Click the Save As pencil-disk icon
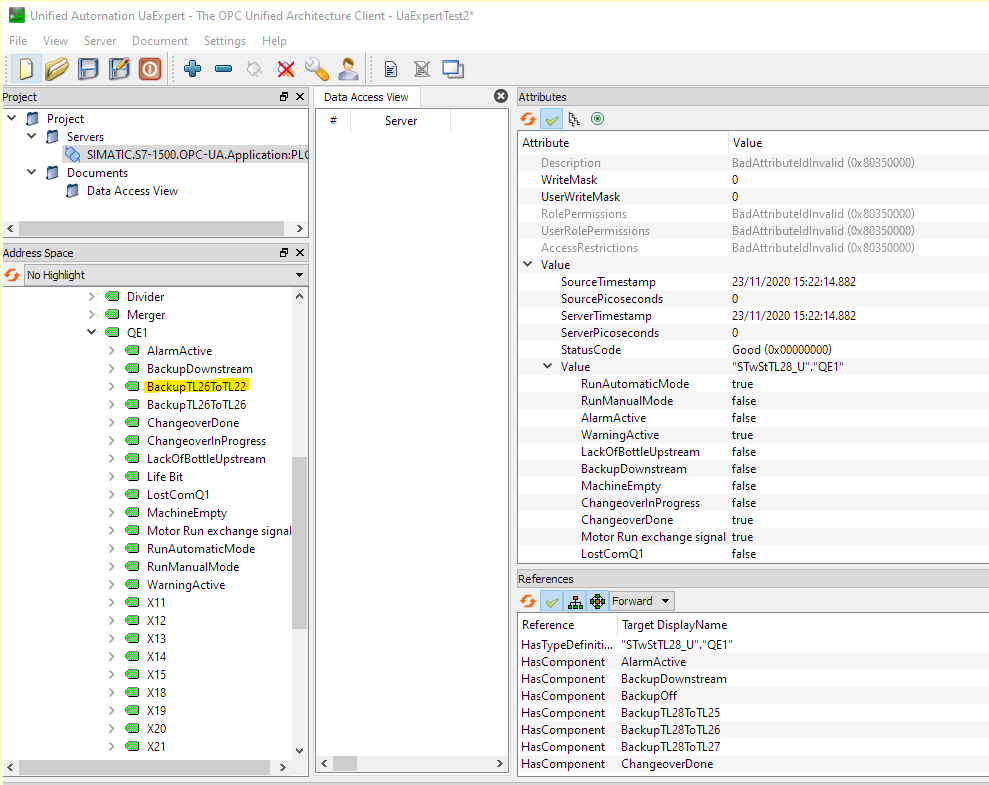 pyautogui.click(x=119, y=69)
